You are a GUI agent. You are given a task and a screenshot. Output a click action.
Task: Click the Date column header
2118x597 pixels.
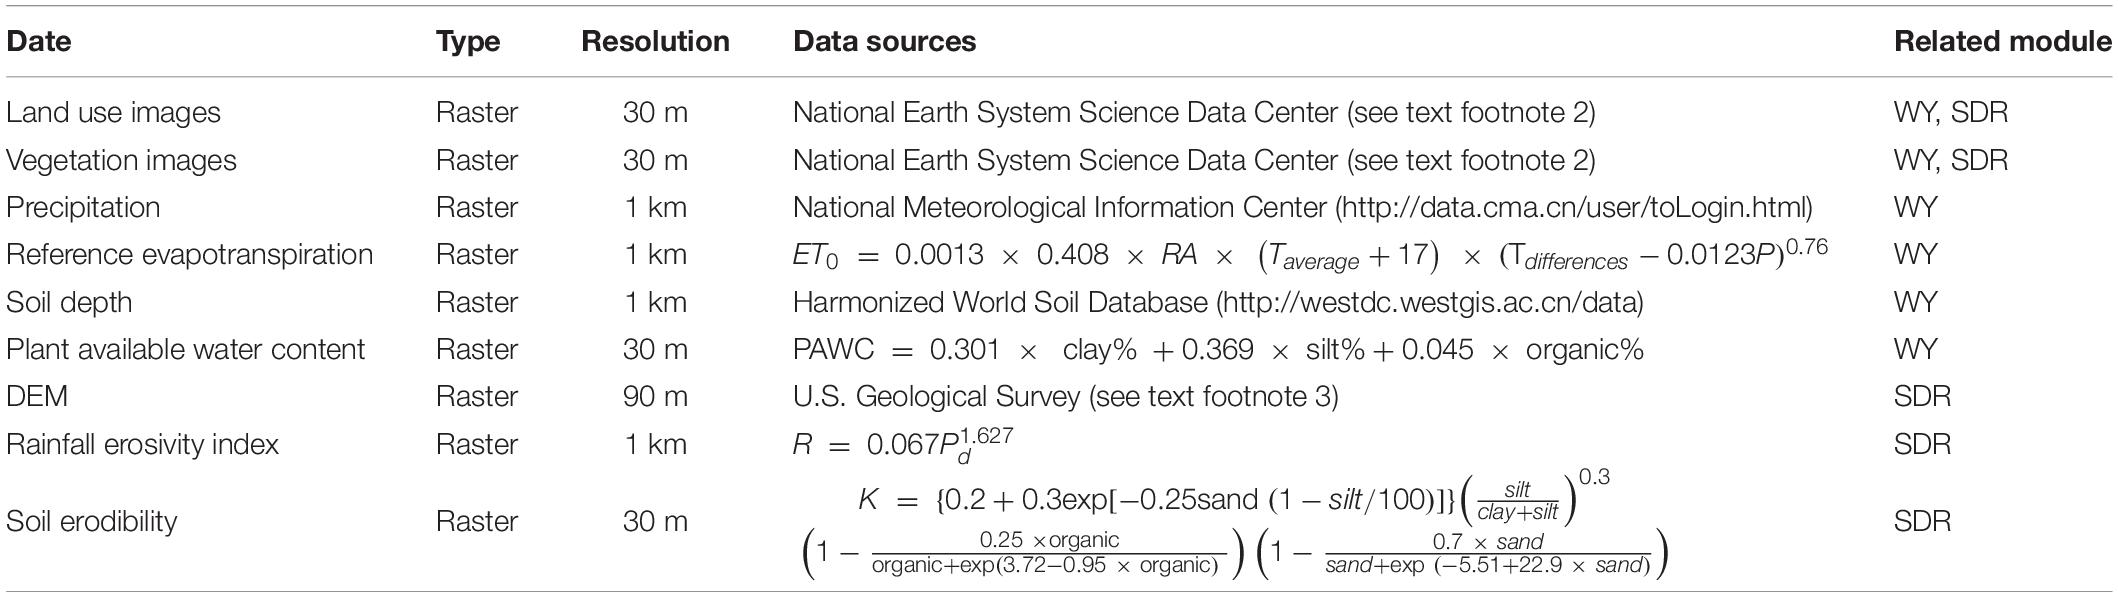(x=38, y=42)
